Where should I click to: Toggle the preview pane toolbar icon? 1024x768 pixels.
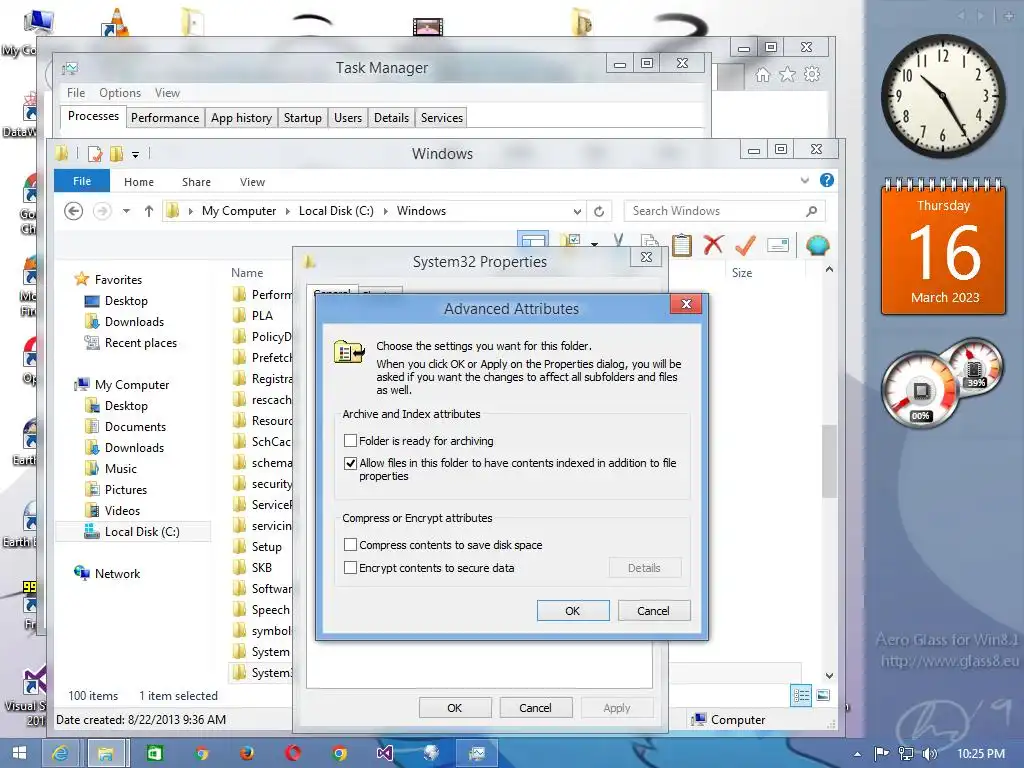[x=533, y=240]
